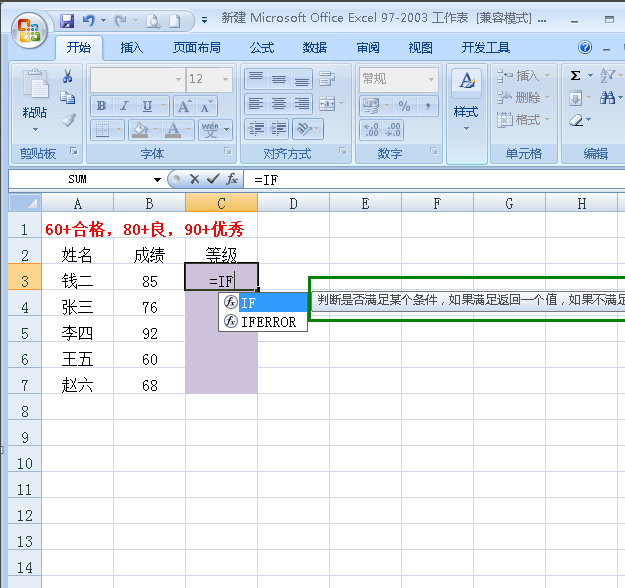Open the font size dropdown
The height and width of the screenshot is (588, 625).
click(225, 79)
